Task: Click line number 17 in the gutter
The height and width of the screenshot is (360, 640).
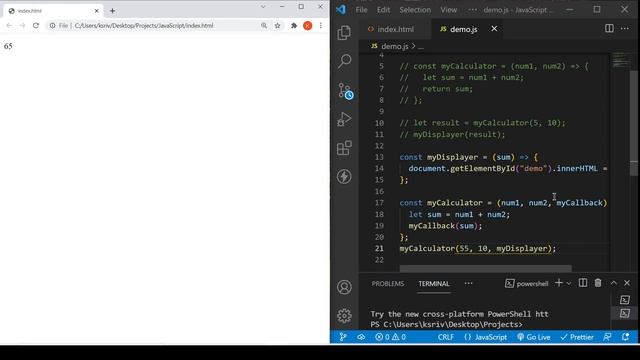Action: pos(379,203)
